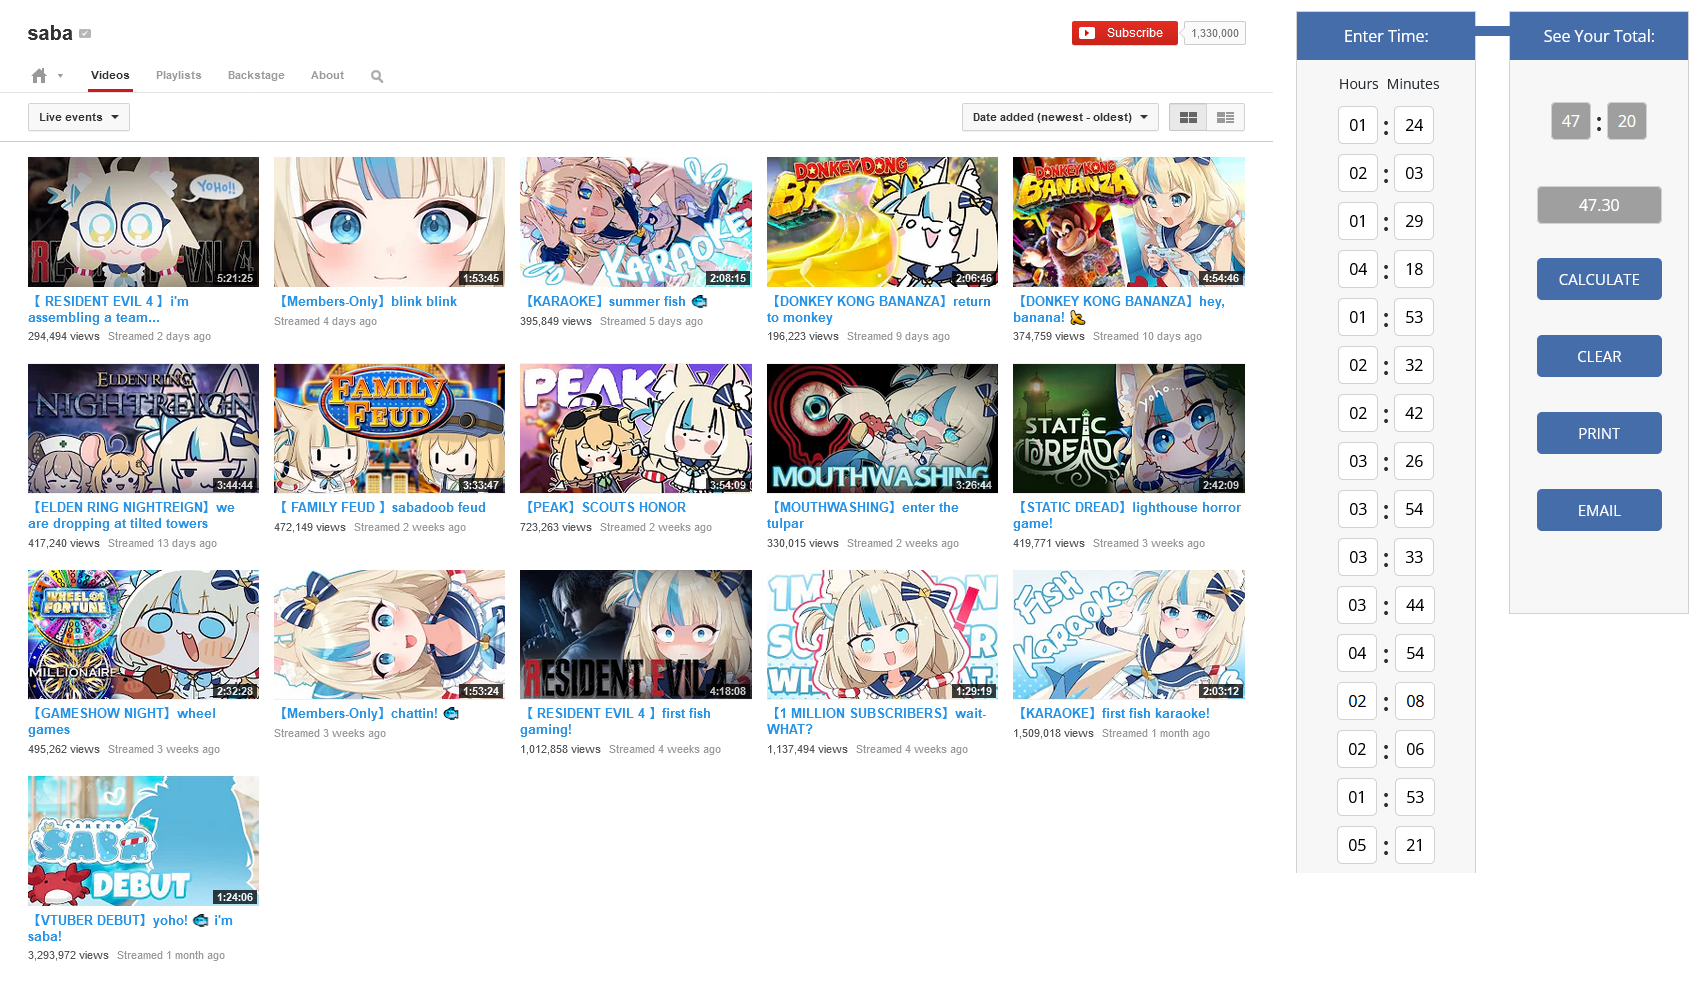Switch to grid view layout
The height and width of the screenshot is (982, 1706).
click(1188, 117)
